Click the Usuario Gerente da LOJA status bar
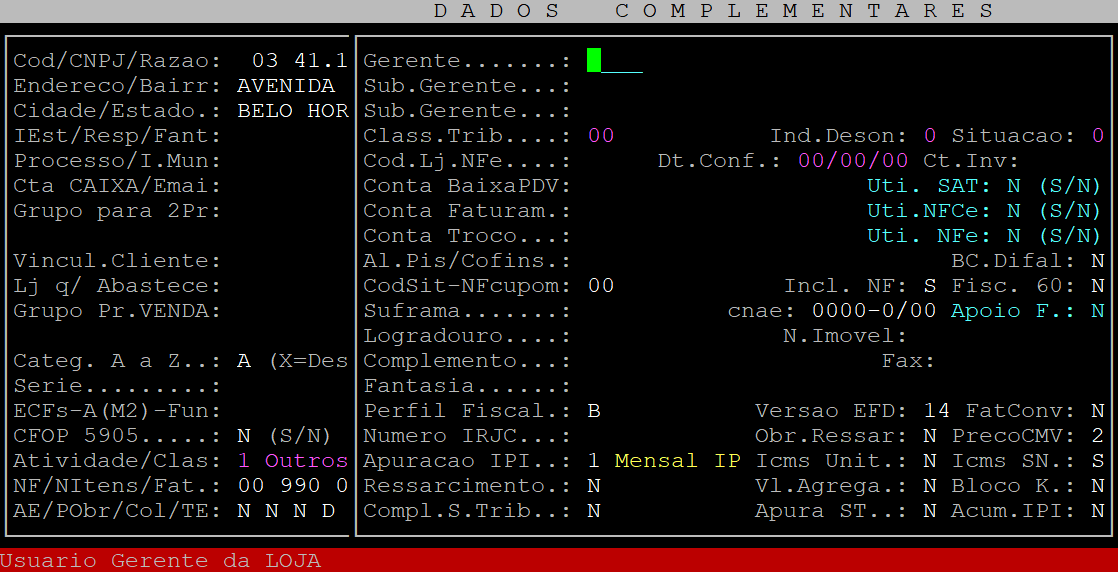This screenshot has height=572, width=1118. 160,561
